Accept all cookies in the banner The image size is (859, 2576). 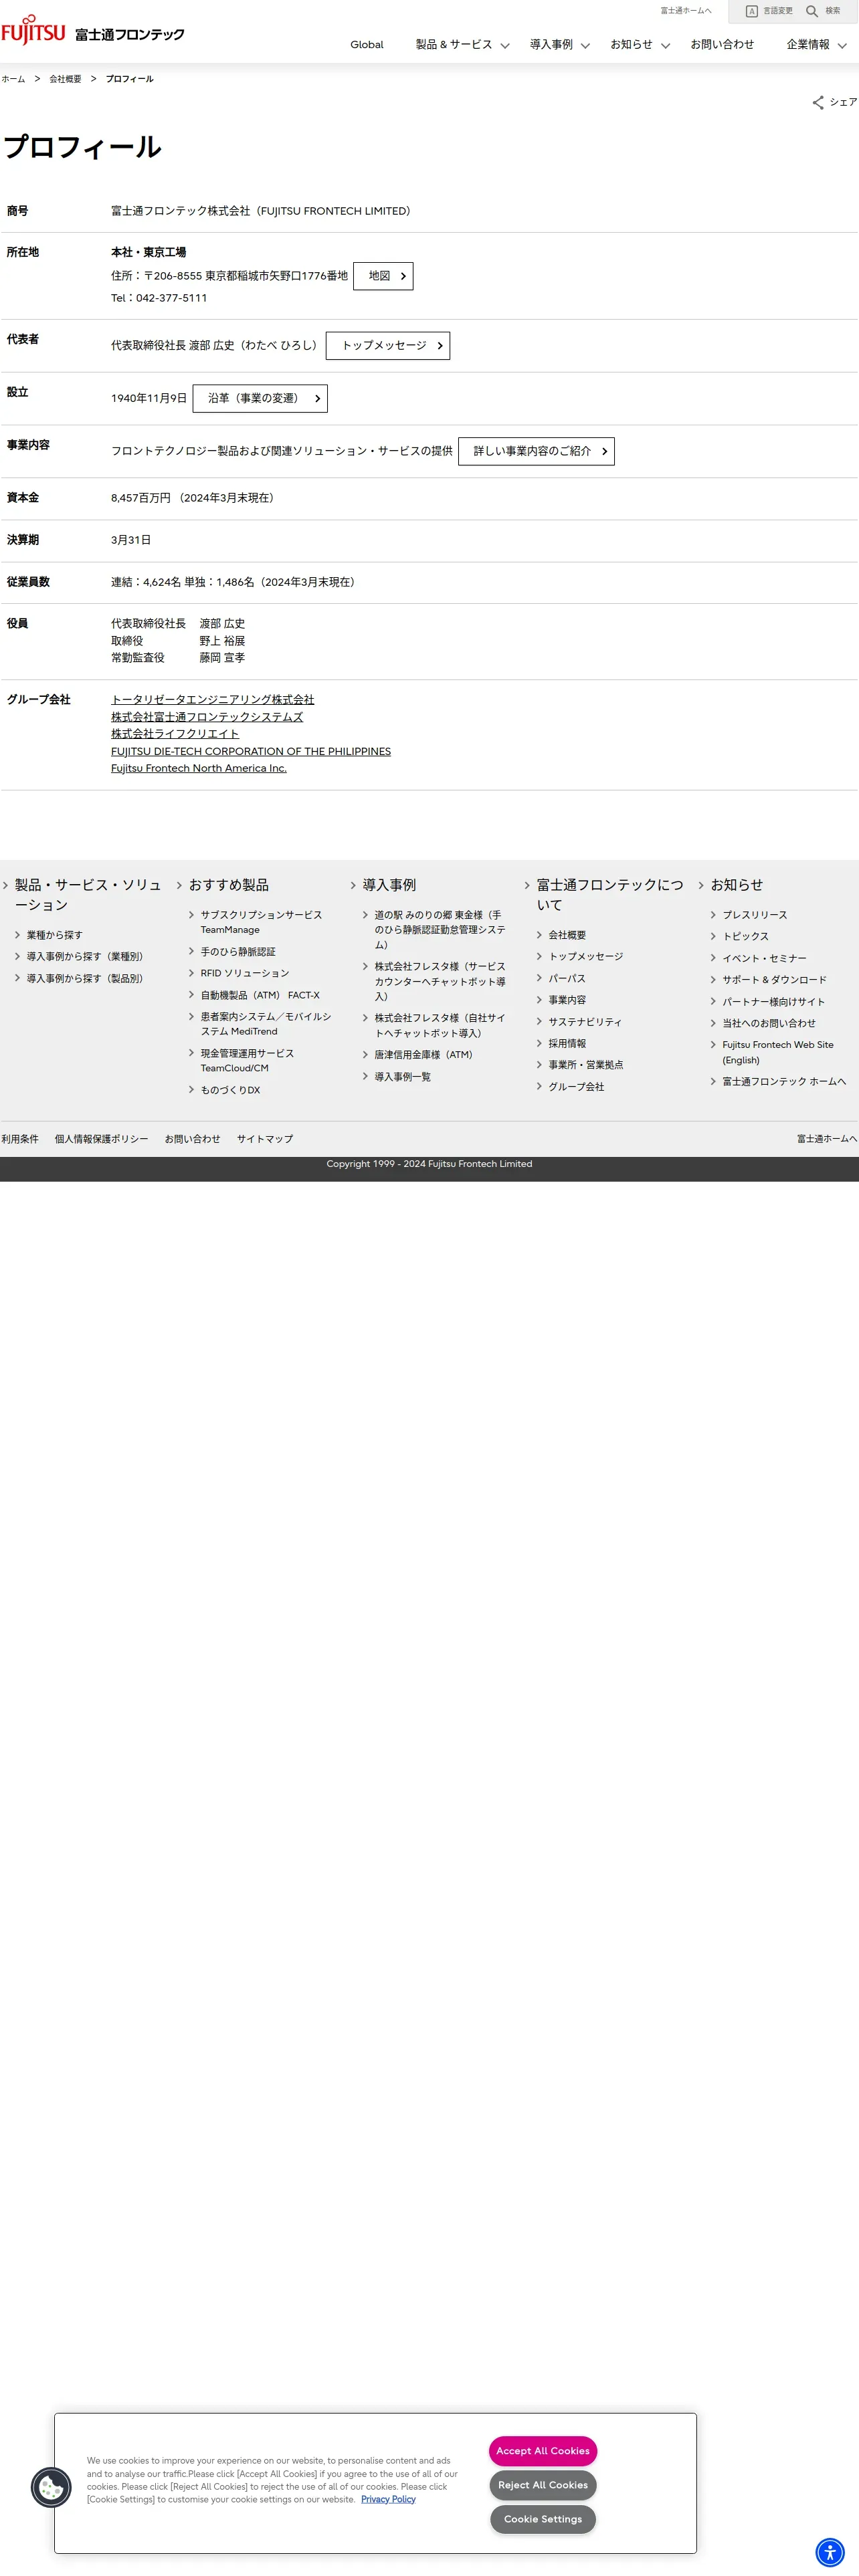tap(543, 2450)
